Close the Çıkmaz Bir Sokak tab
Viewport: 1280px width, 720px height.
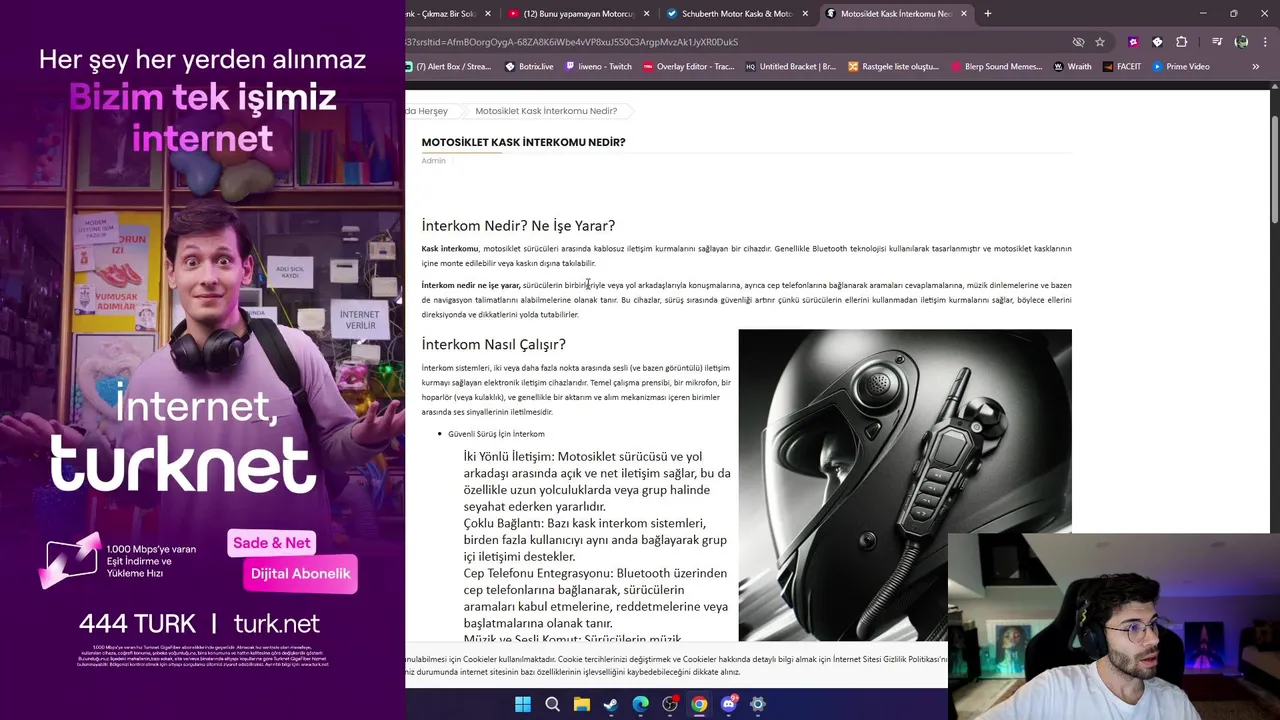tap(488, 14)
